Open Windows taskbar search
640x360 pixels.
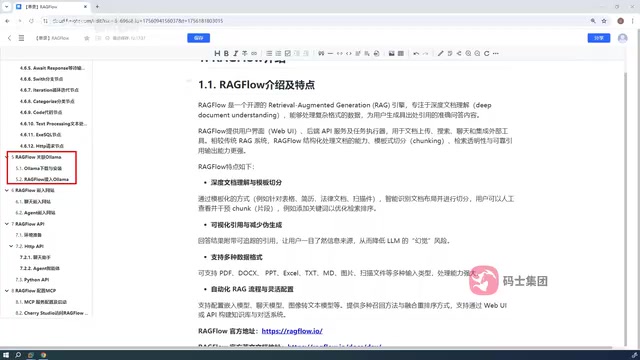[x=18, y=355]
